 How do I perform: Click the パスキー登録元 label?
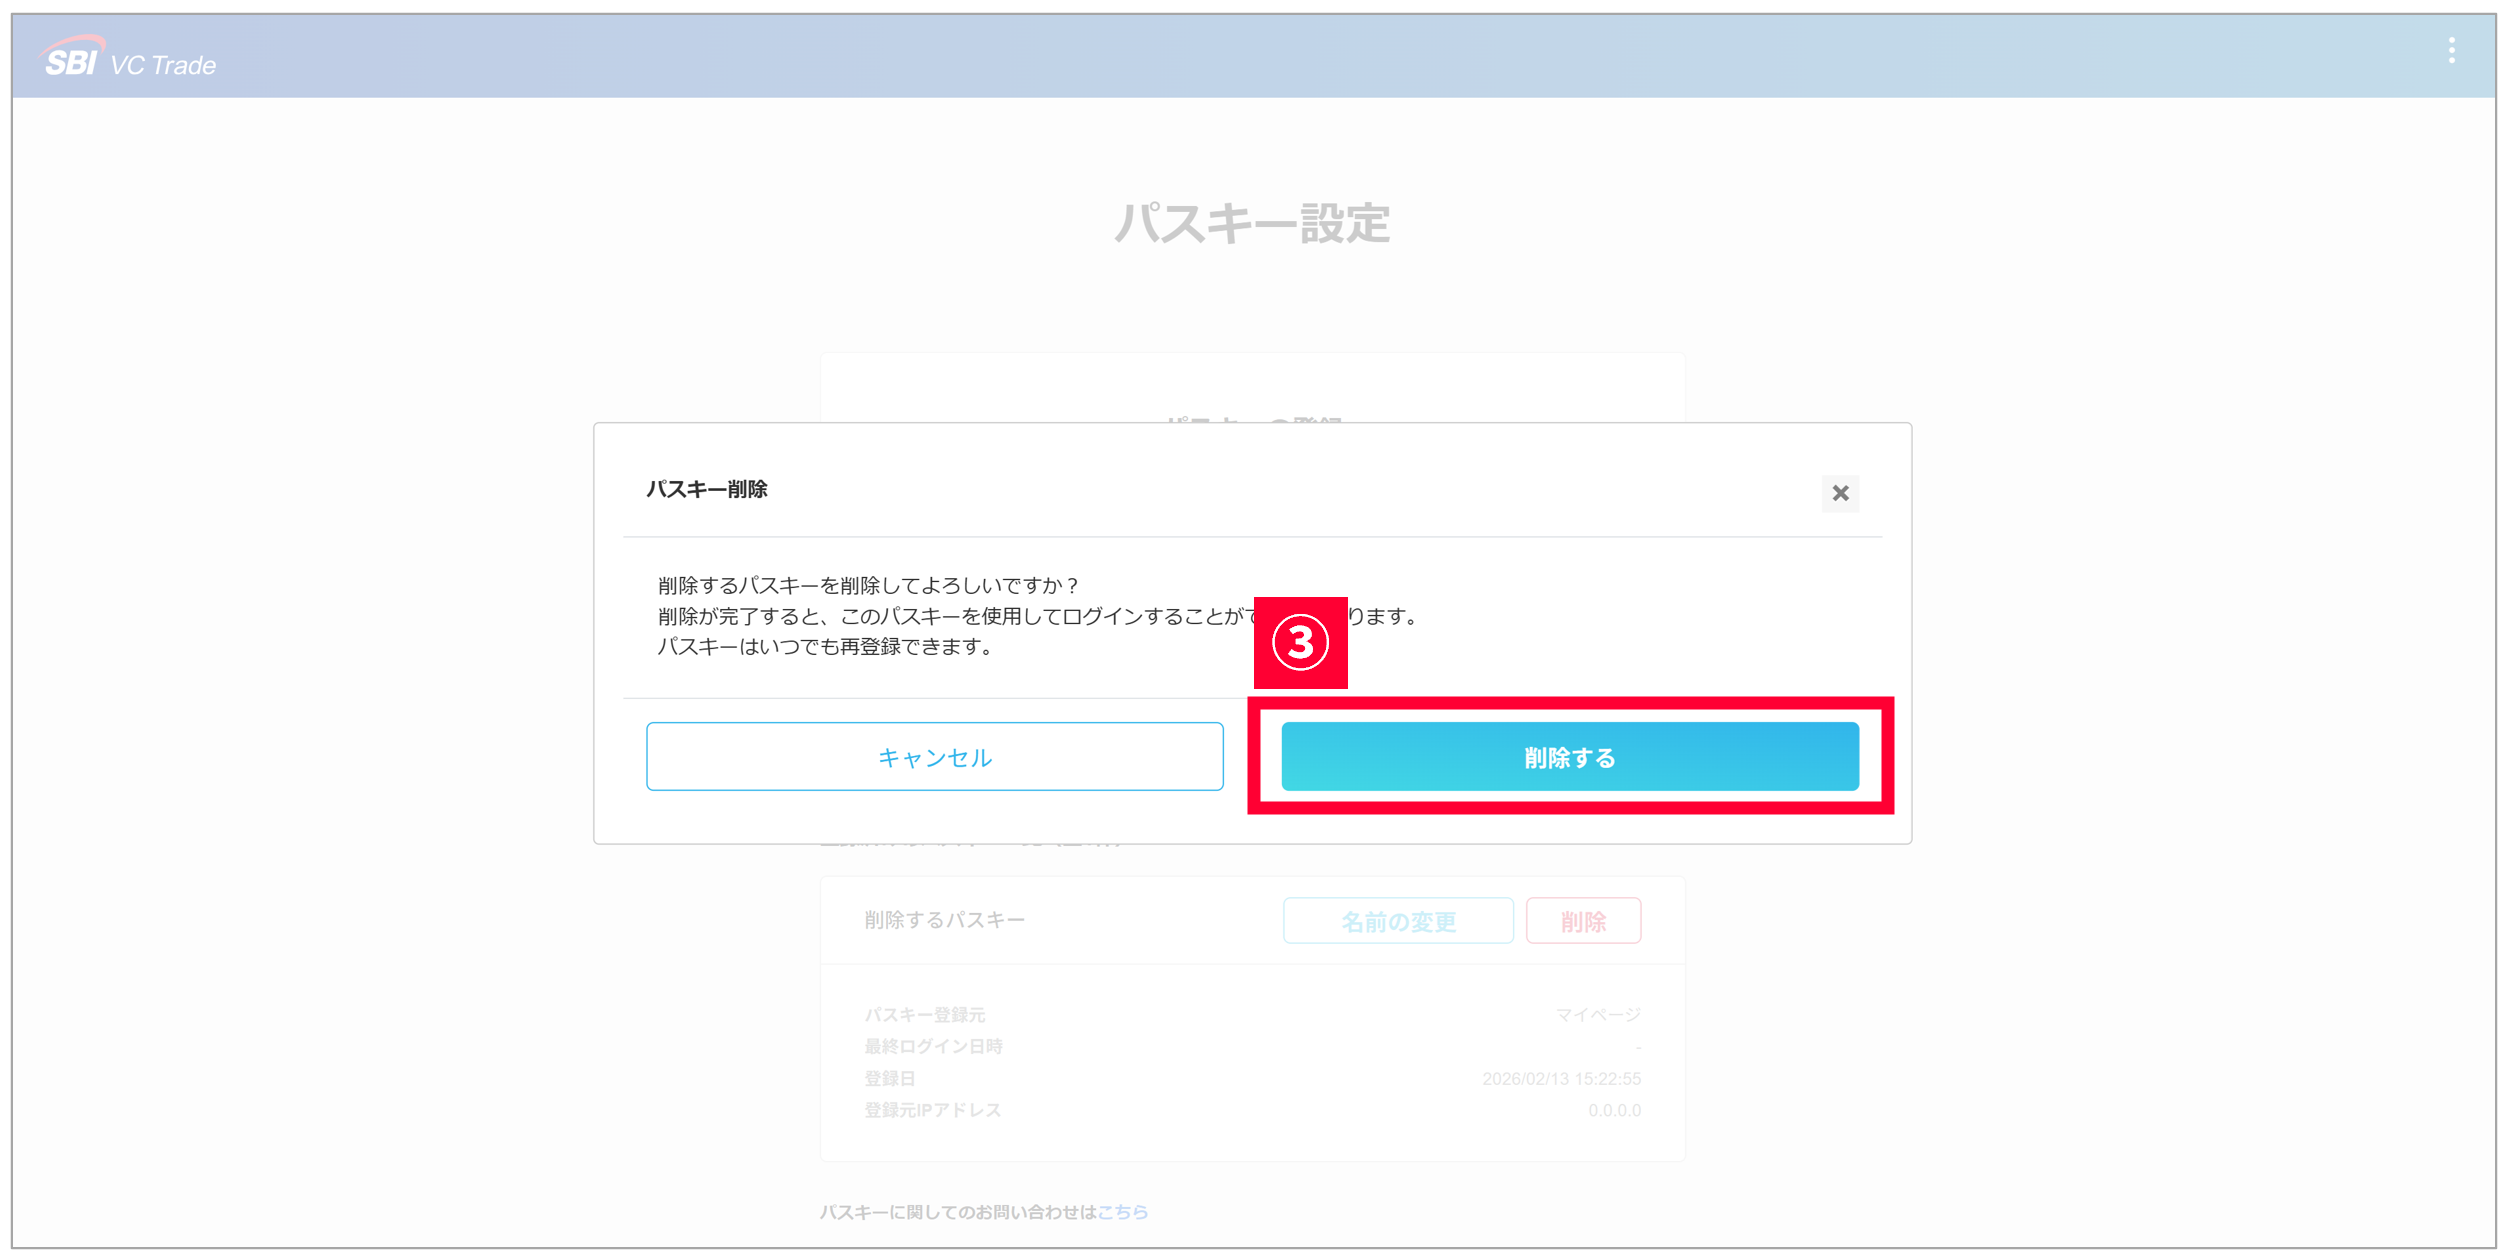tap(924, 1015)
